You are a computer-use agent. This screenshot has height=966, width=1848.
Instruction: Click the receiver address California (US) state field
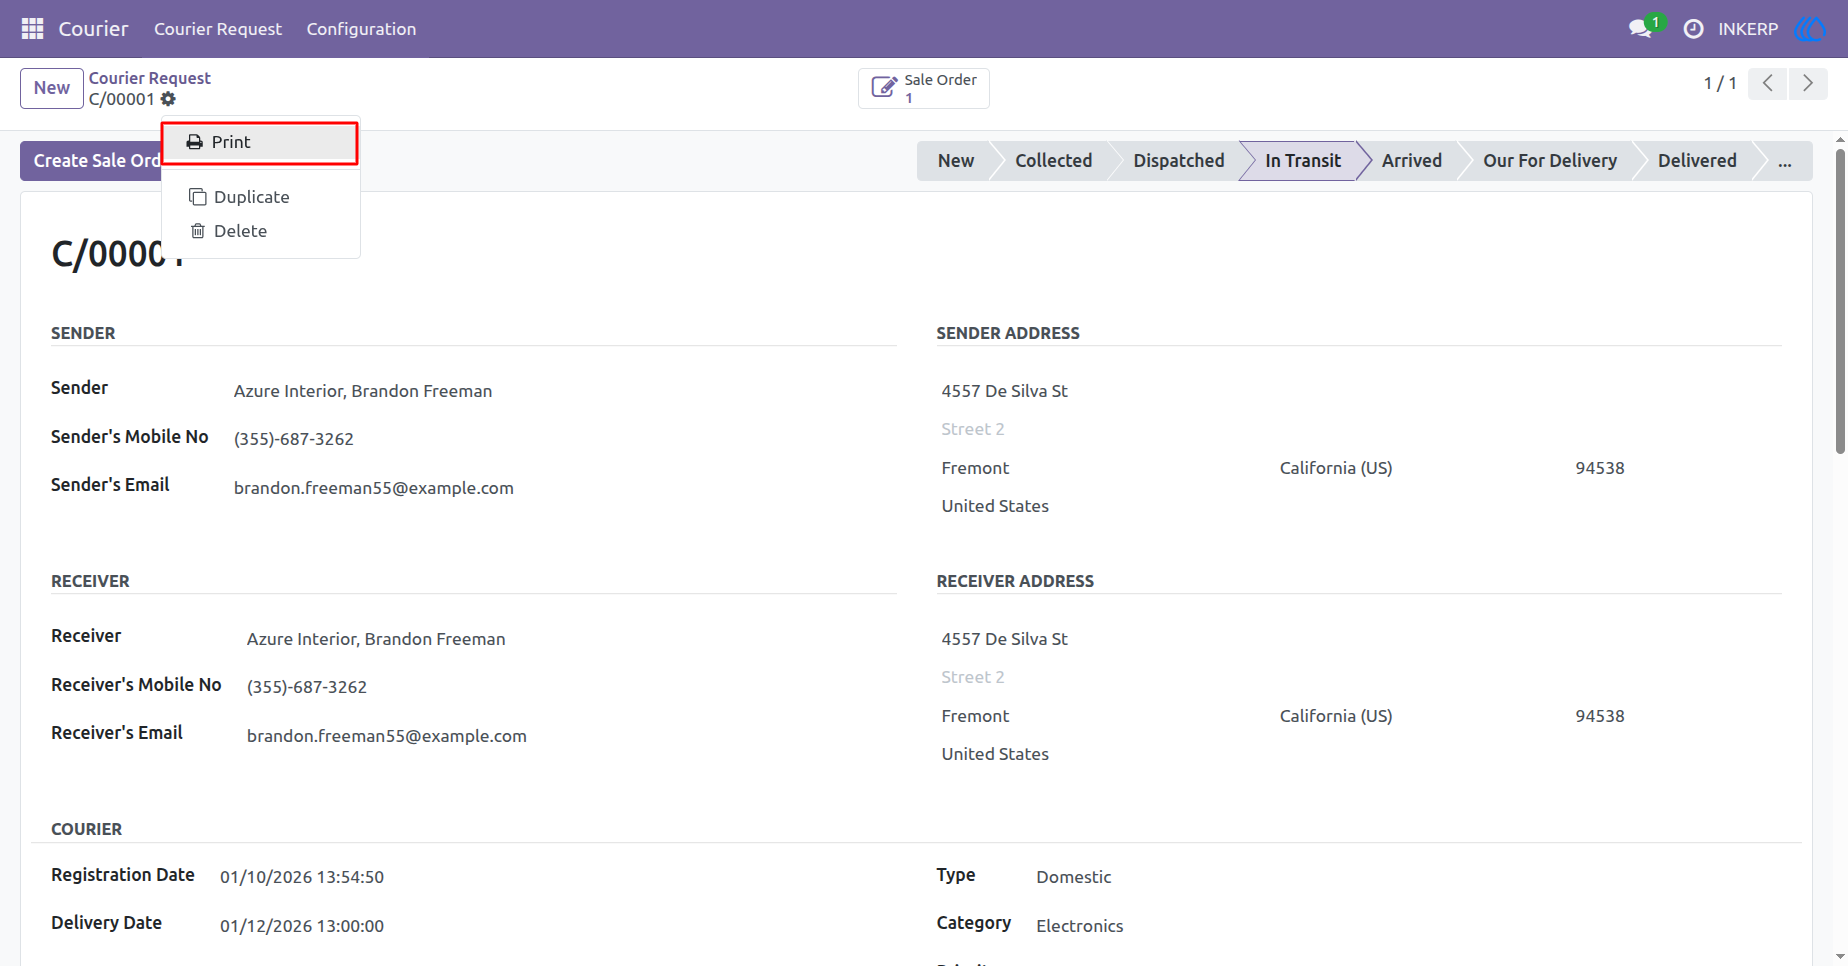click(x=1335, y=716)
